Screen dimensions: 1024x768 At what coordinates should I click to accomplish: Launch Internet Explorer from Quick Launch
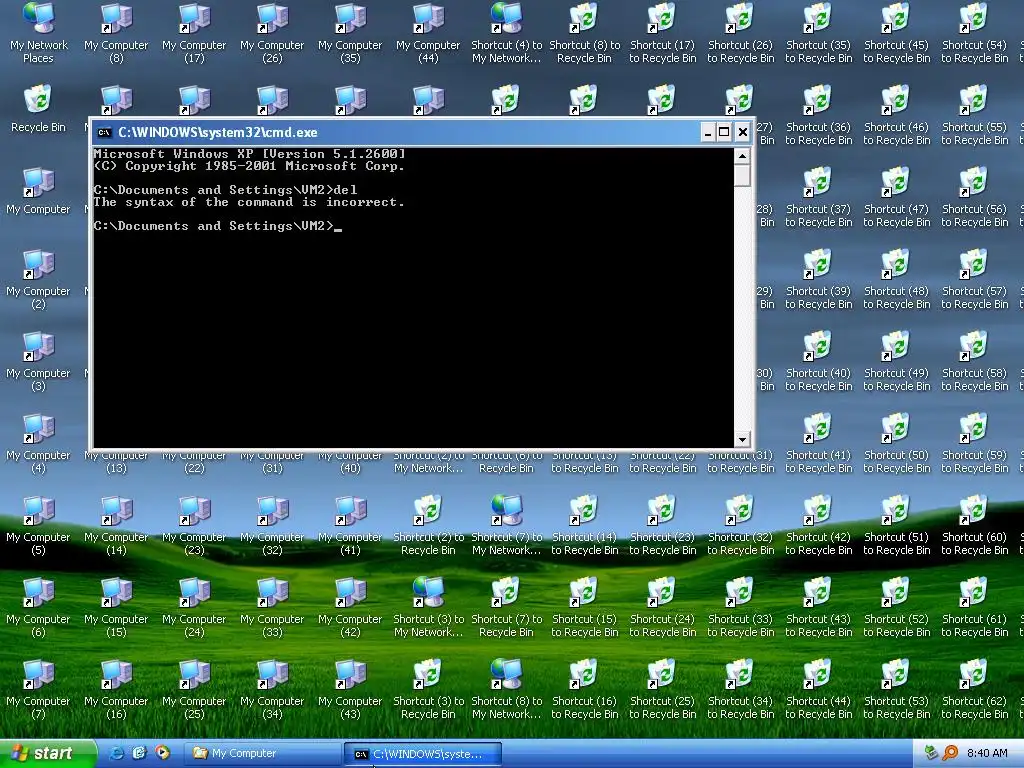pyautogui.click(x=118, y=754)
